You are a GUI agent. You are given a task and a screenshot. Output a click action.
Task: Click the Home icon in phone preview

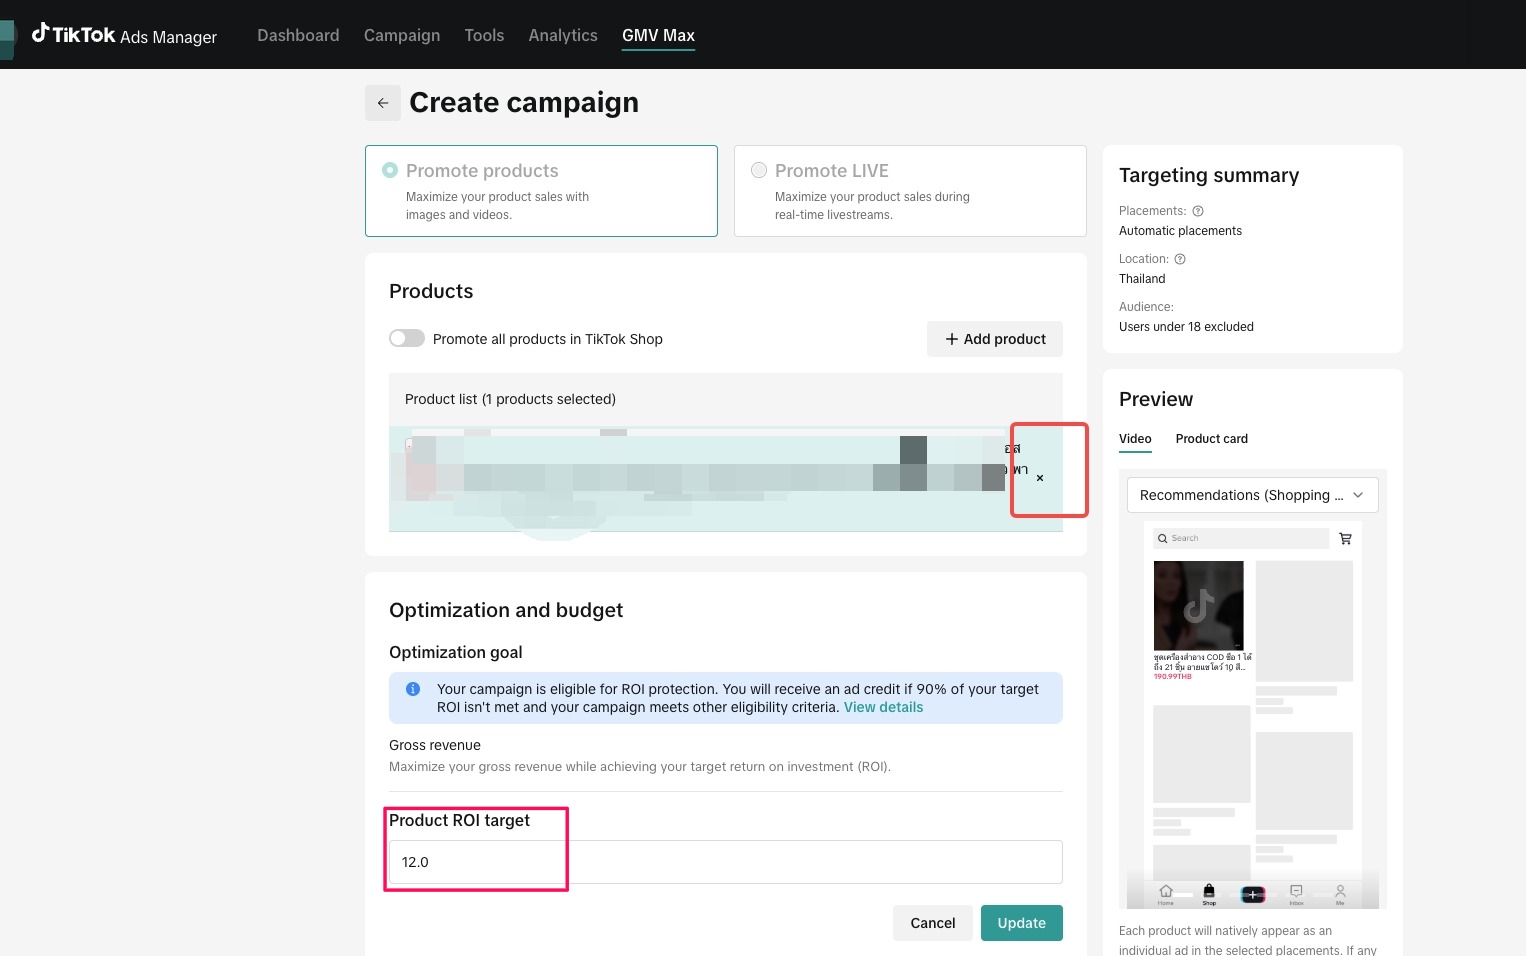1166,892
